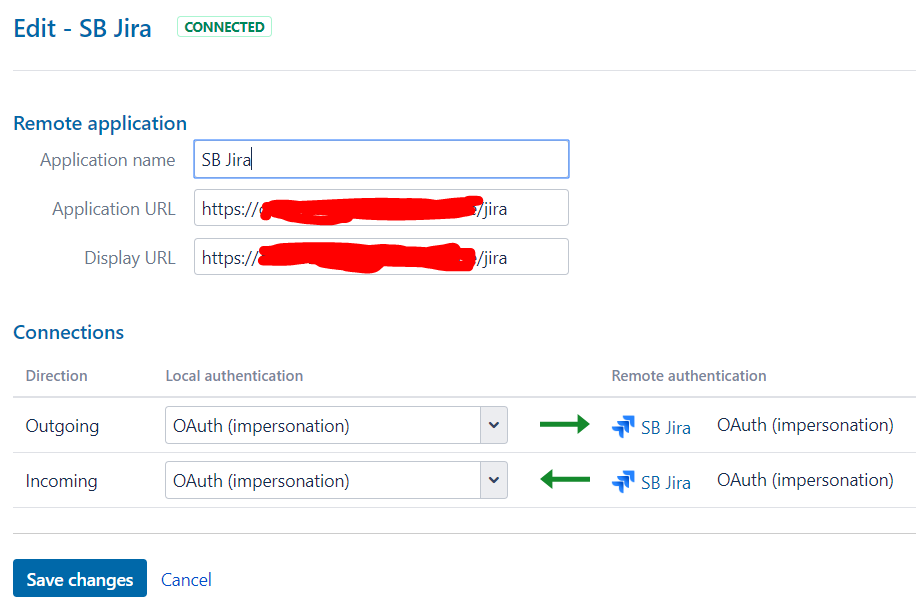
Task: Click the Application name label
Action: point(107,160)
